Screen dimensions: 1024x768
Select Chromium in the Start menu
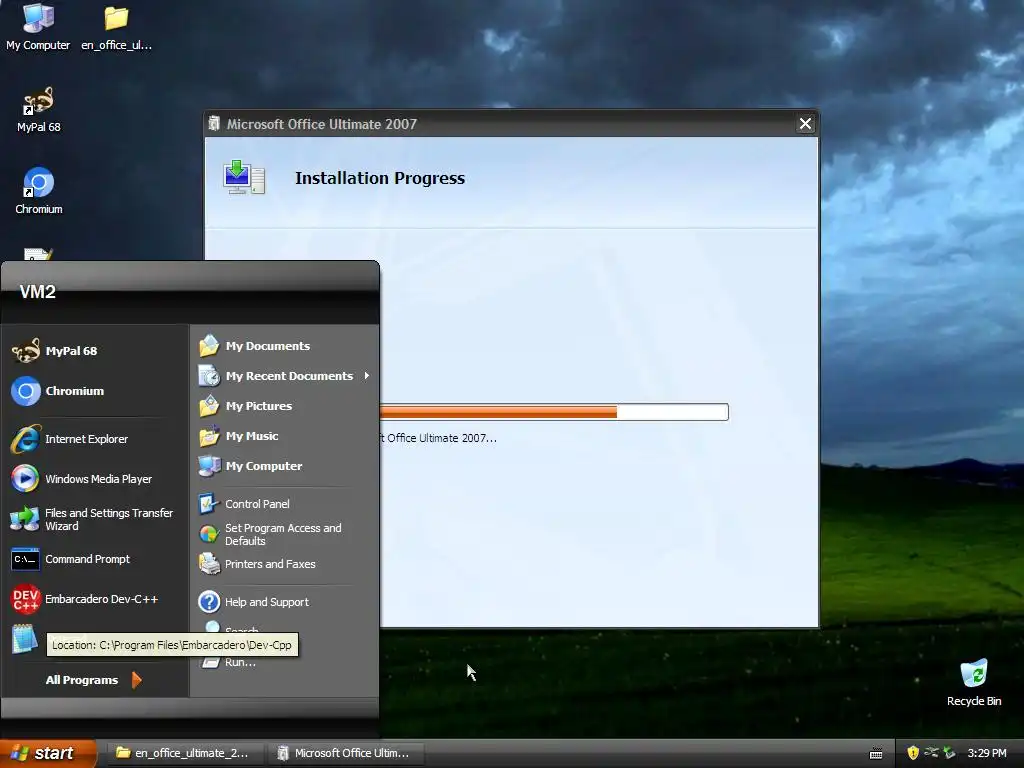pyautogui.click(x=95, y=391)
